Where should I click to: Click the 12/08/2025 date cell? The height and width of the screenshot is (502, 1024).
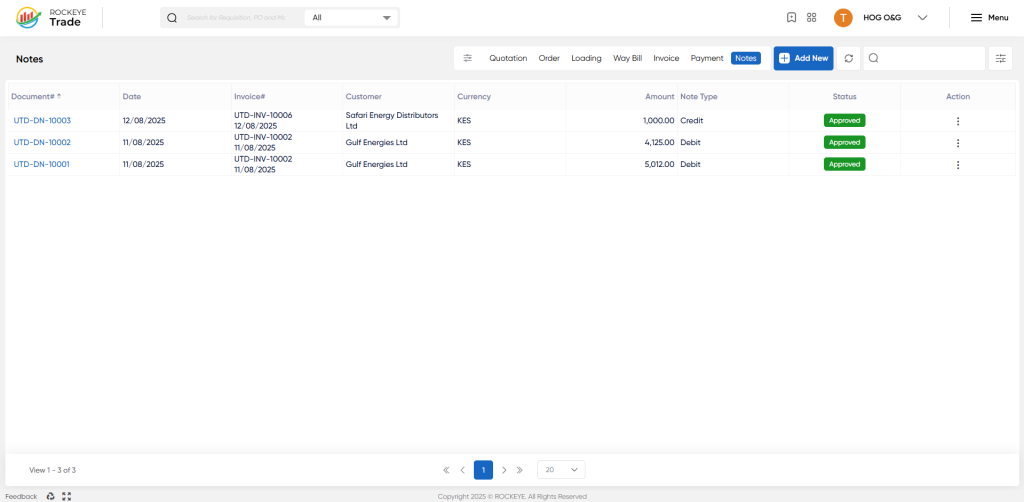[x=144, y=120]
